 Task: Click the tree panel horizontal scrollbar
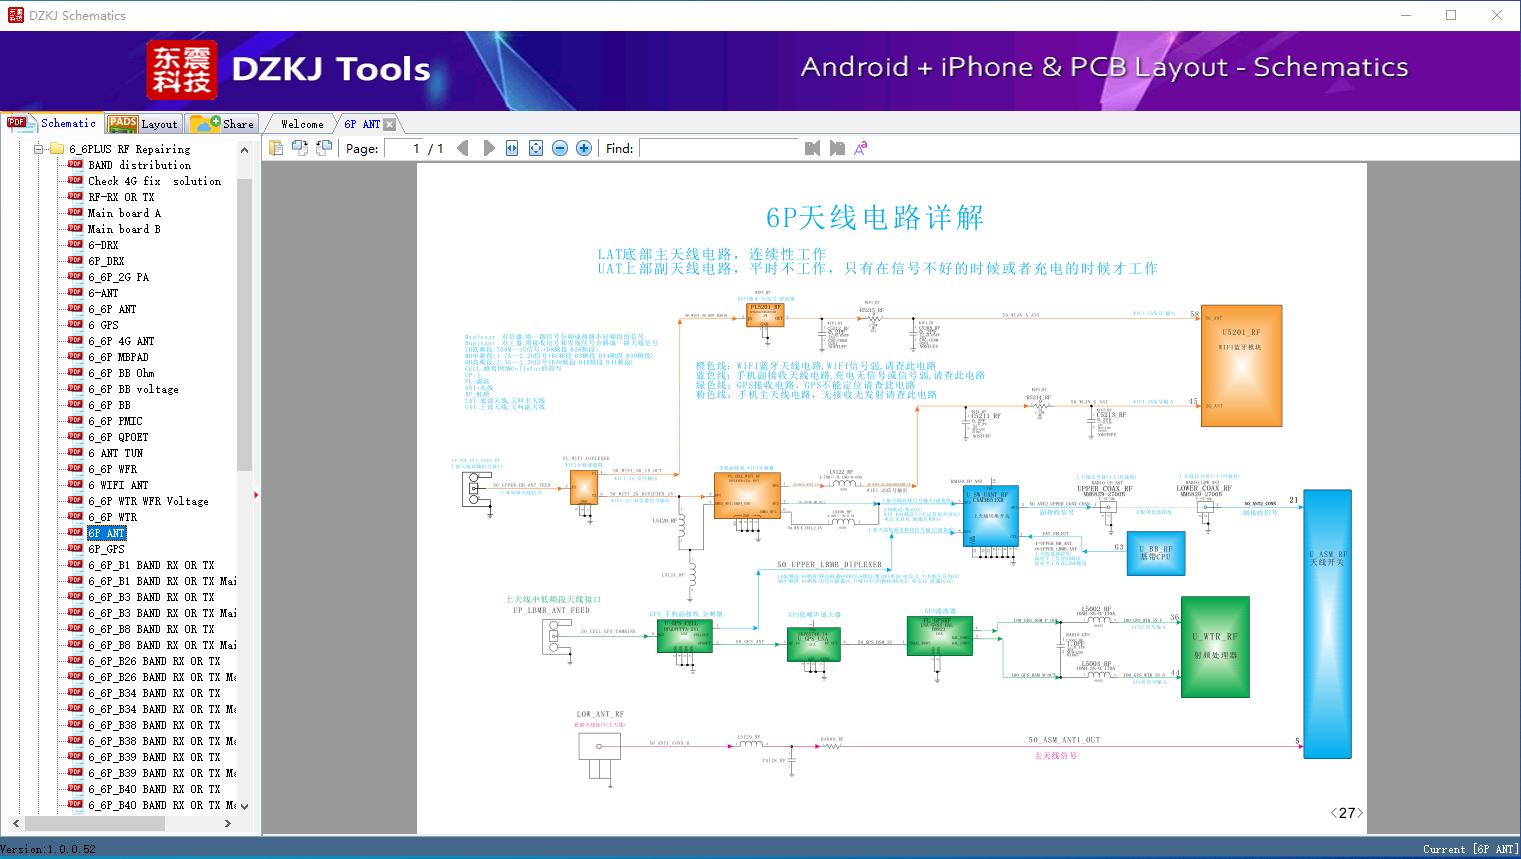point(94,823)
